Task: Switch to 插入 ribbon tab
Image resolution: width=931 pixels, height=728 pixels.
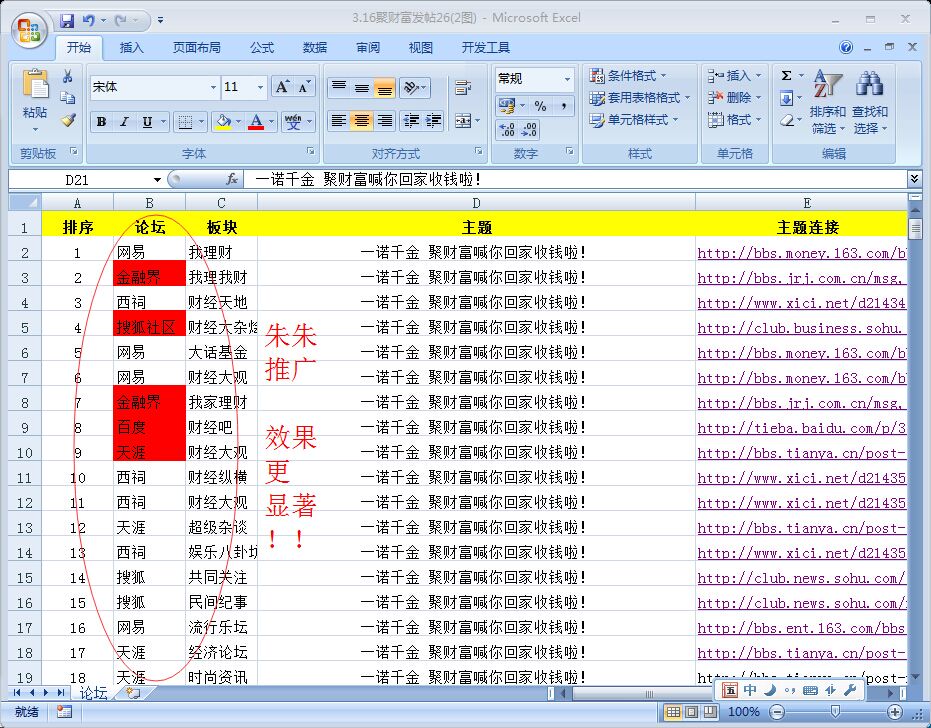Action: point(132,48)
